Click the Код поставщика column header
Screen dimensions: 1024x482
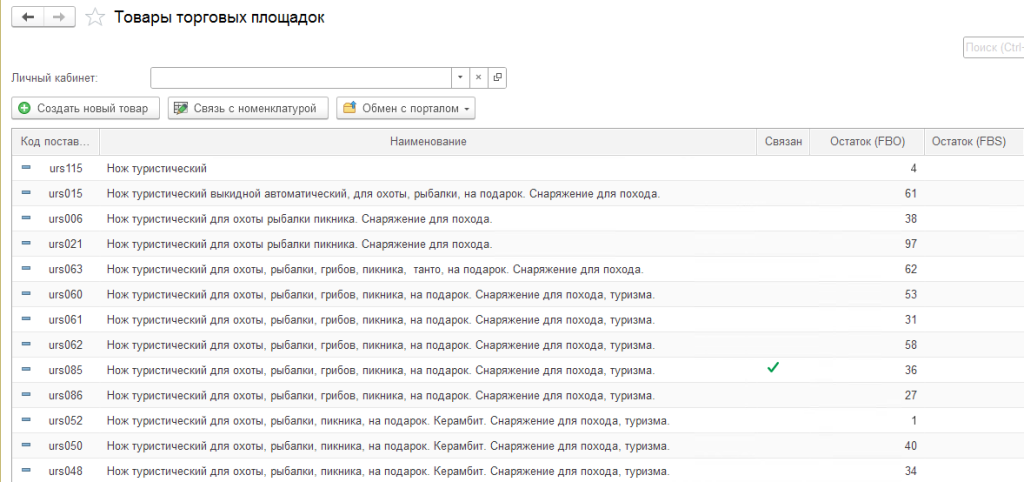point(55,142)
